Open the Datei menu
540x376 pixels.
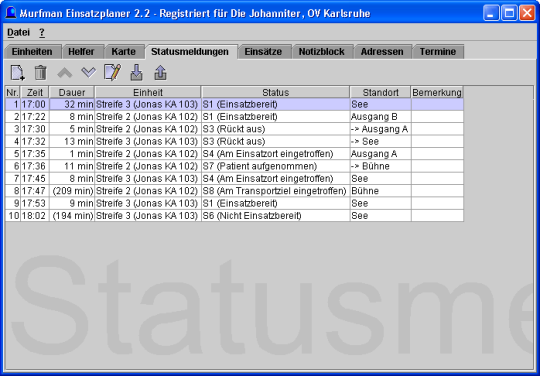(19, 32)
